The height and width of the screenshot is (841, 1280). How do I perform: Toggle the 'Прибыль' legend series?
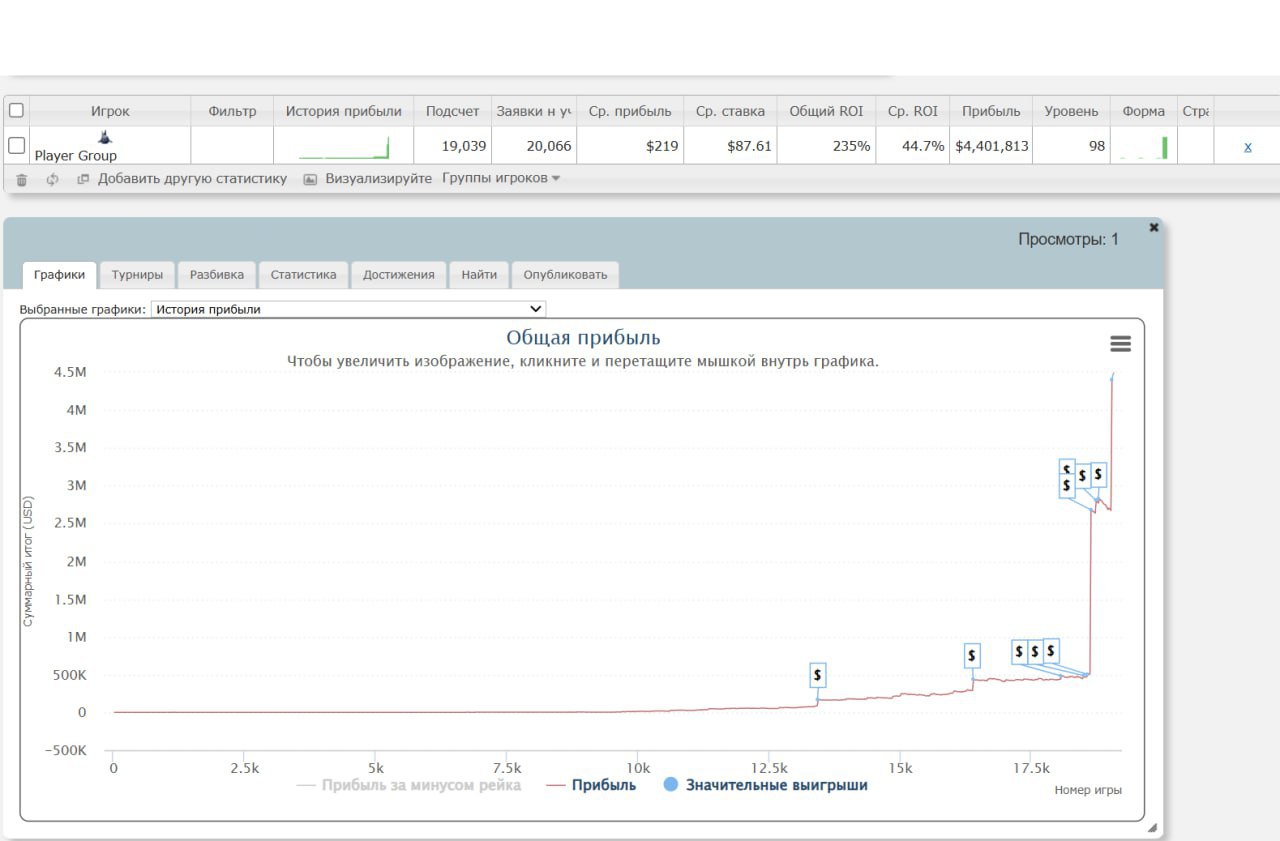tap(591, 785)
